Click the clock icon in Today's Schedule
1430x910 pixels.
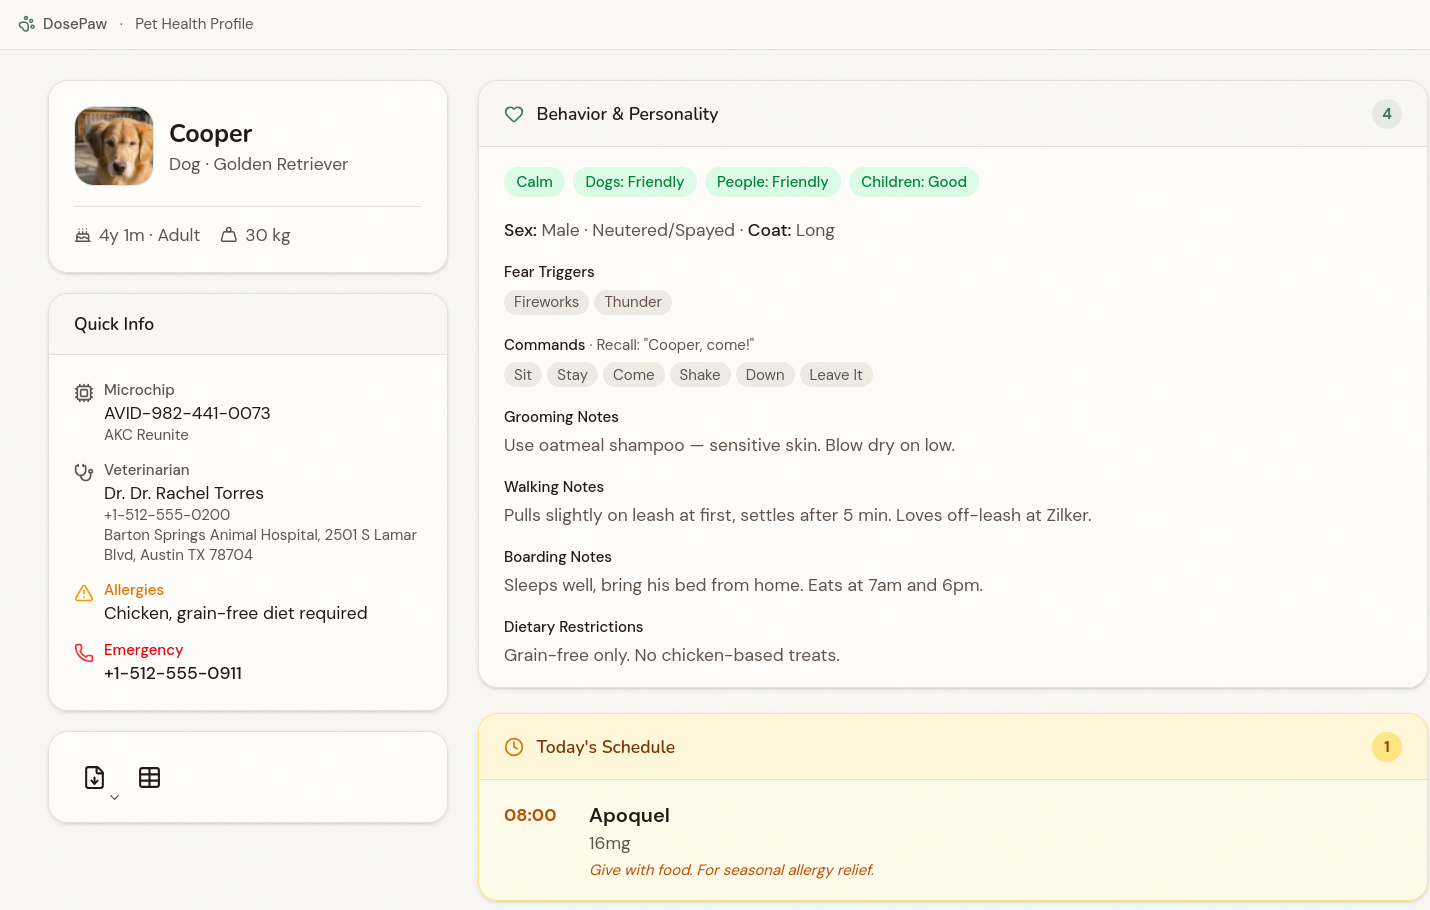(514, 747)
